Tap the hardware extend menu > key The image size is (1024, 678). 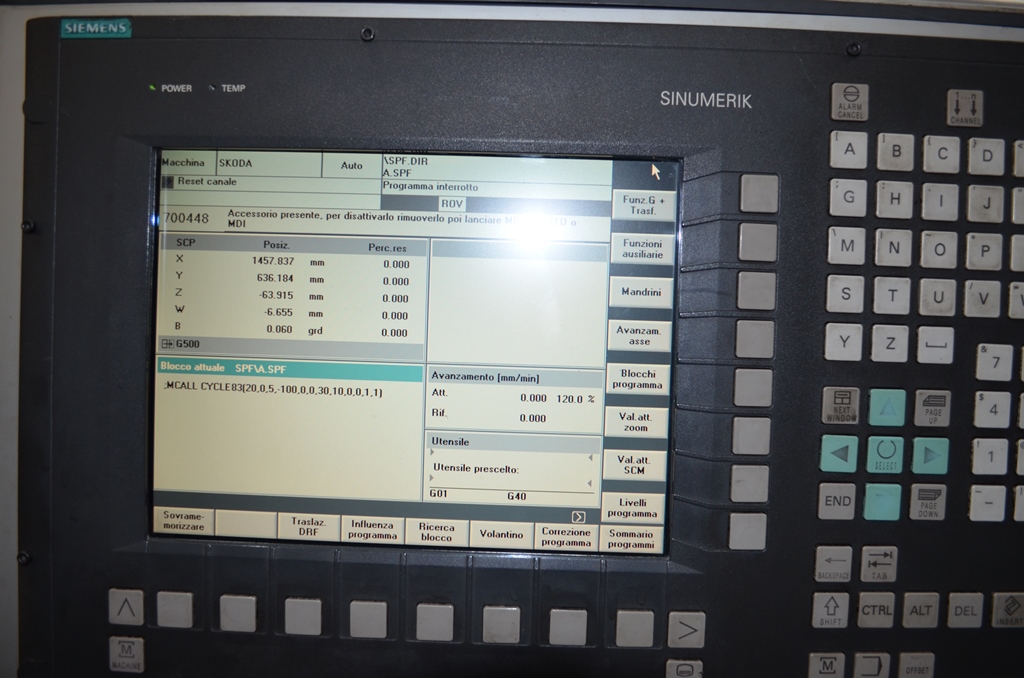pos(686,630)
